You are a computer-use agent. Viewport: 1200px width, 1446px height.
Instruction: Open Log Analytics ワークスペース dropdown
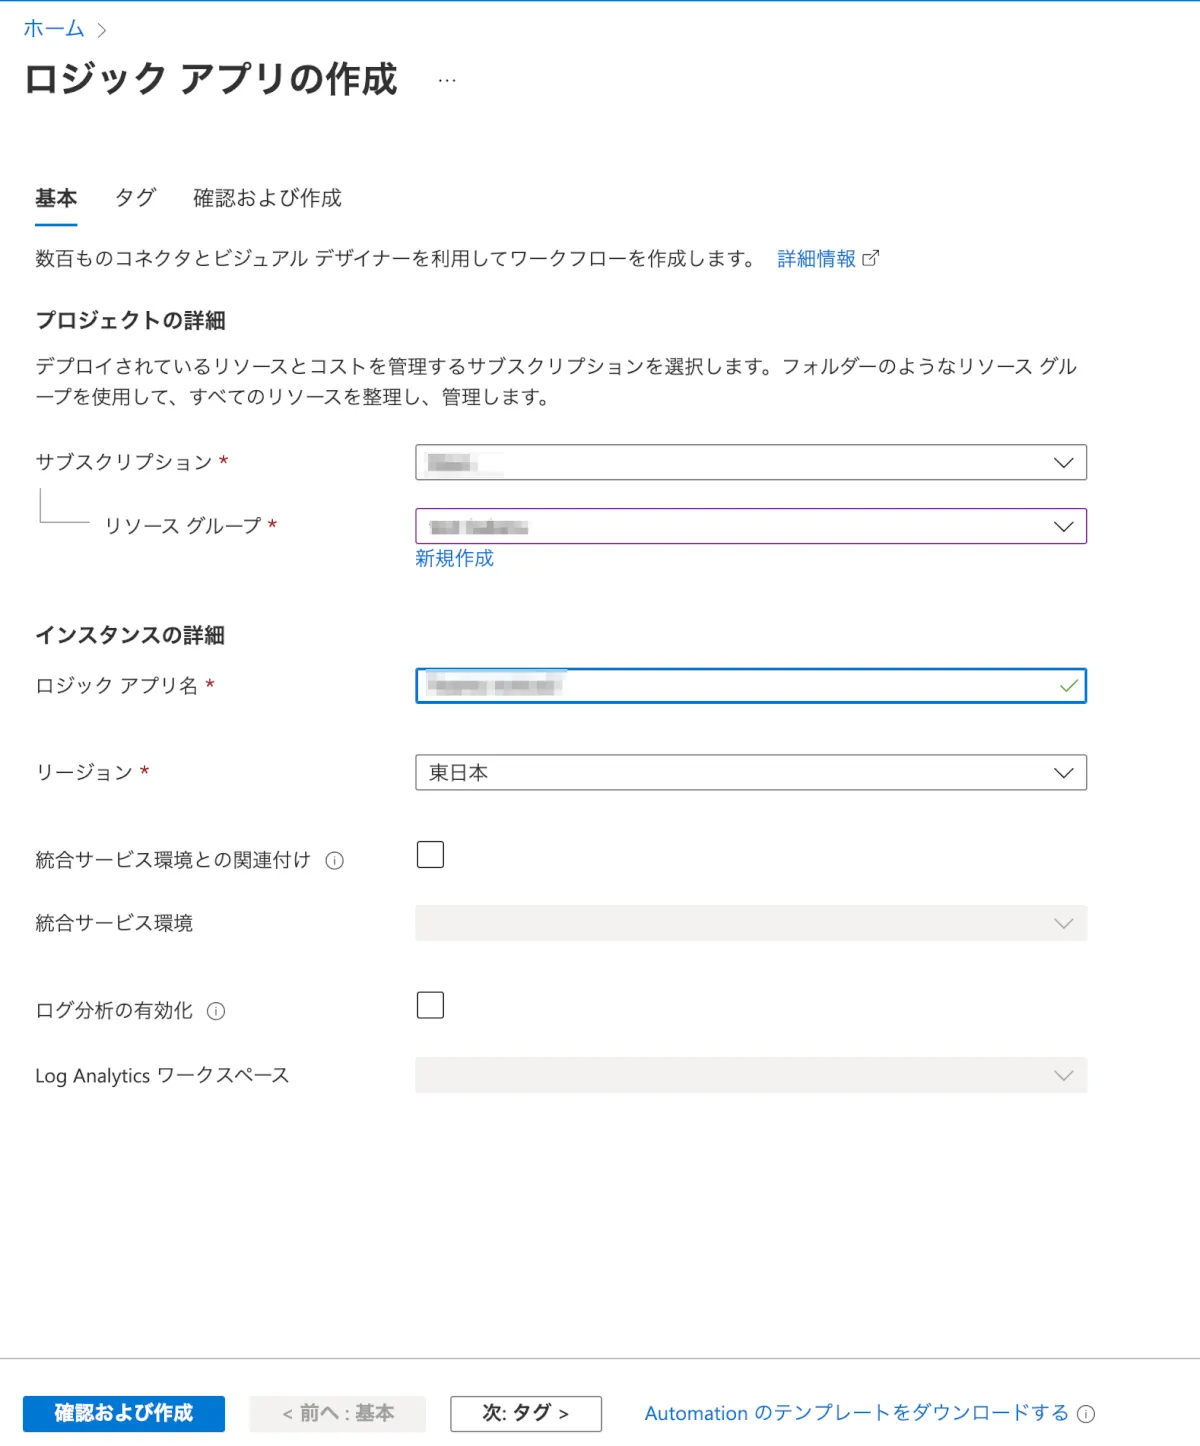[750, 1075]
